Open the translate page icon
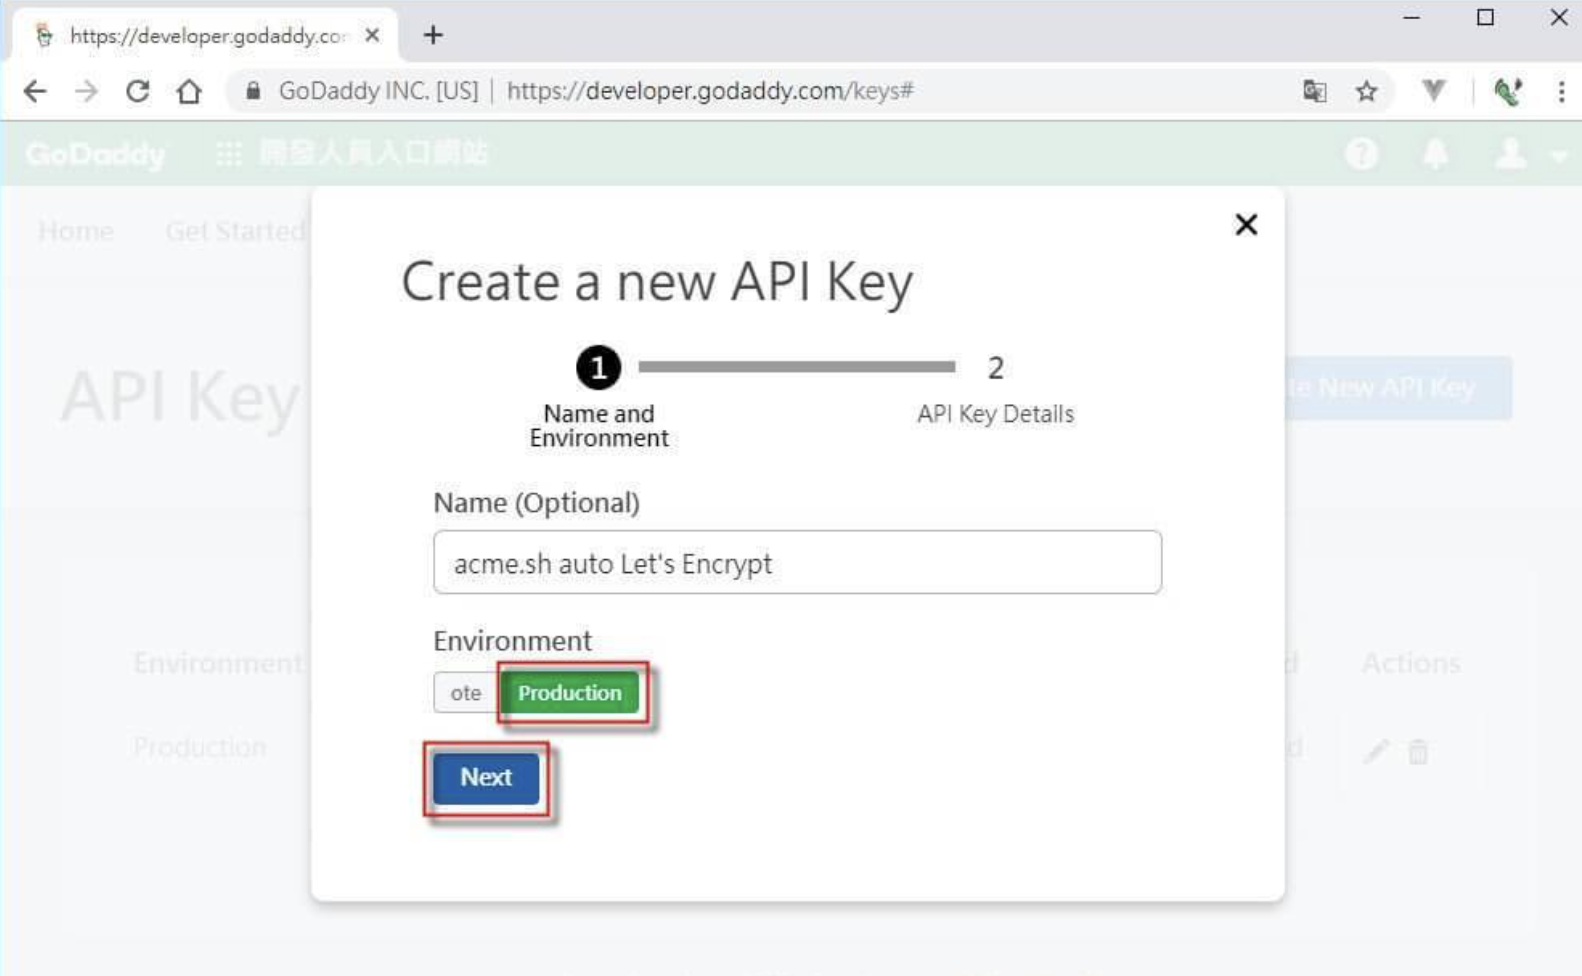The height and width of the screenshot is (976, 1582). tap(1315, 91)
